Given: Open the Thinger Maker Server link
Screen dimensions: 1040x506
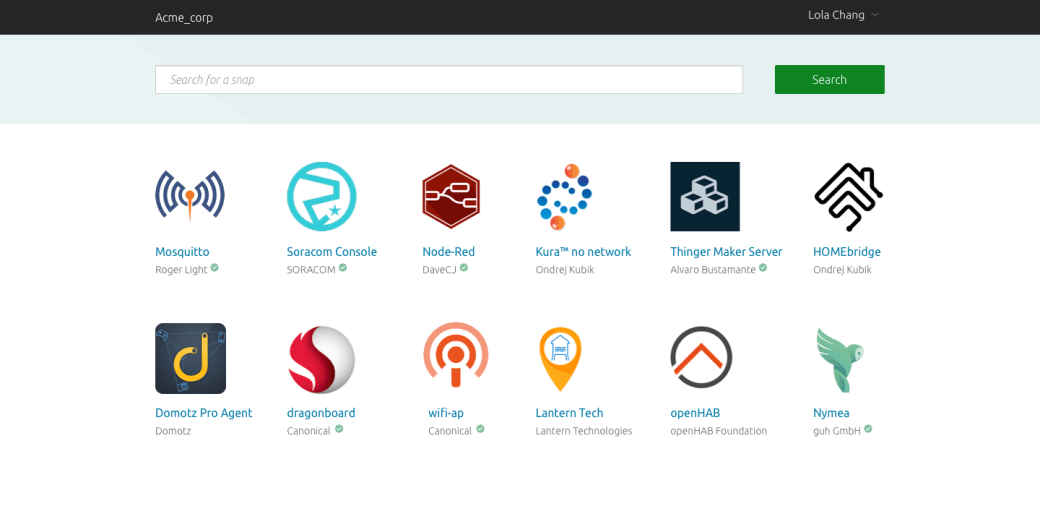Looking at the screenshot, I should click(x=726, y=252).
